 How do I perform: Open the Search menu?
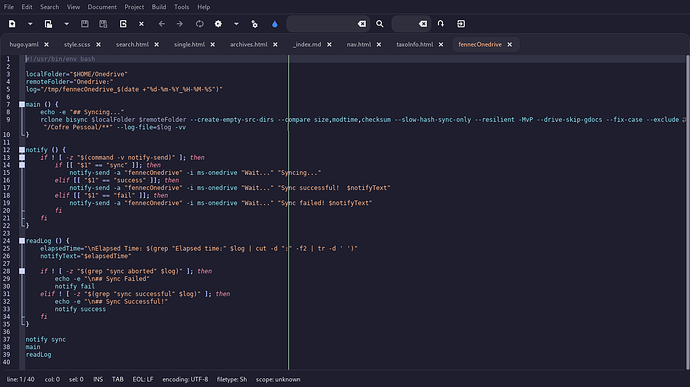(x=49, y=7)
